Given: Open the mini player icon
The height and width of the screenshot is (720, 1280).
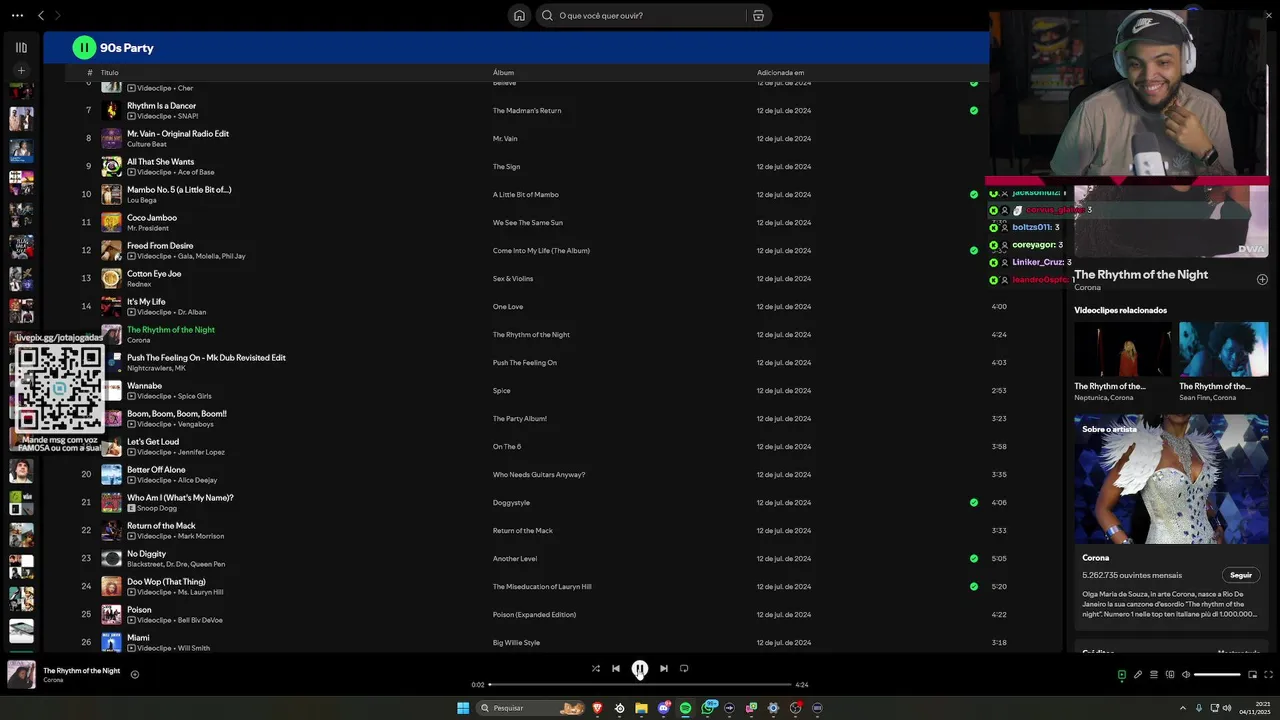Looking at the screenshot, I should coord(1252,674).
